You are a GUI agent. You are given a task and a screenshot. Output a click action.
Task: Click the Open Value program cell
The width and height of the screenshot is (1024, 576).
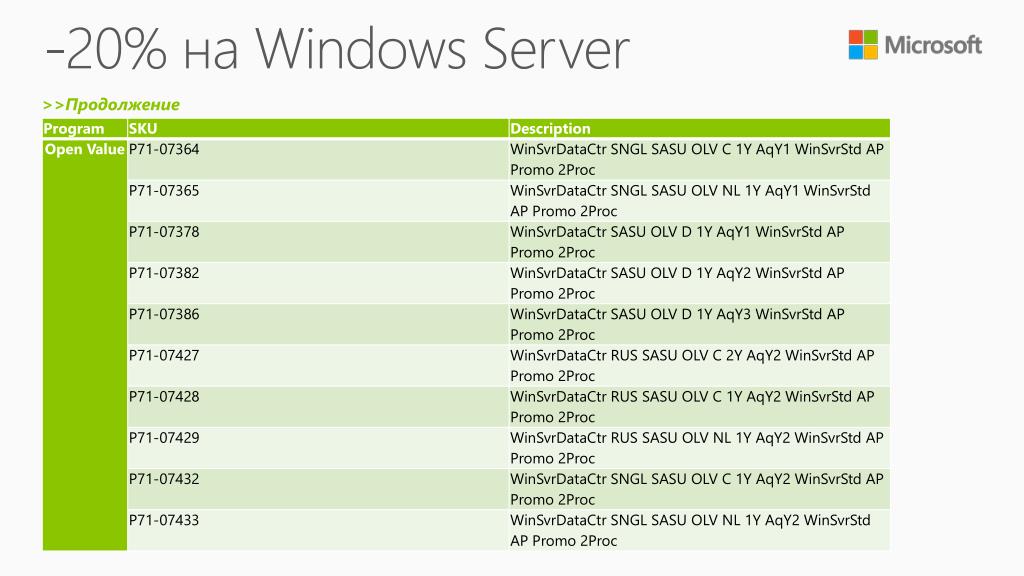click(x=84, y=345)
